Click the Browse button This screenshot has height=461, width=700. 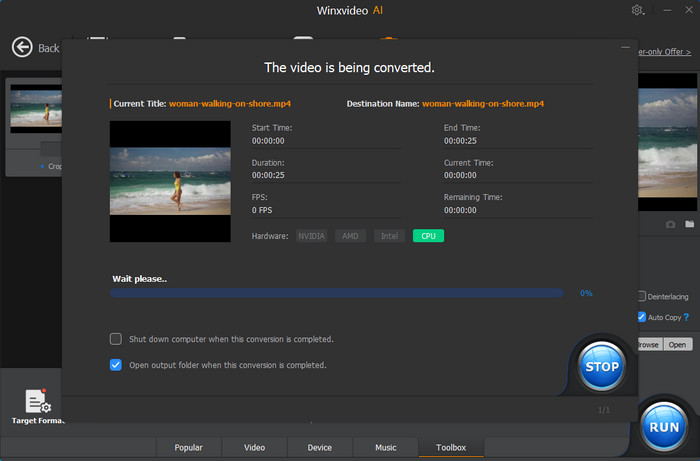point(650,345)
